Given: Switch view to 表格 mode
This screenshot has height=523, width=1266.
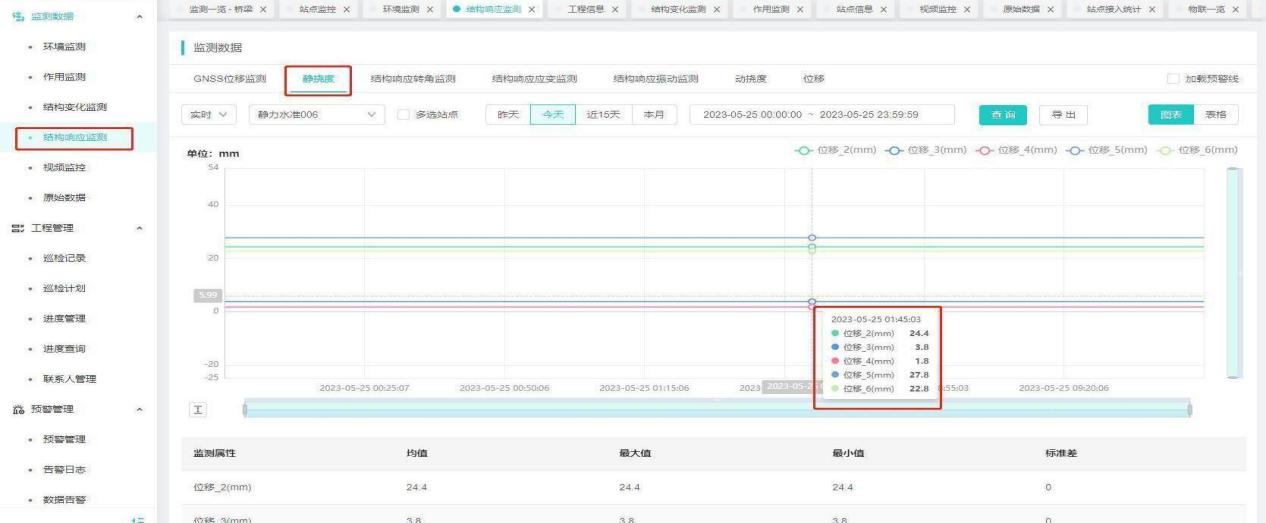Looking at the screenshot, I should tap(1215, 115).
